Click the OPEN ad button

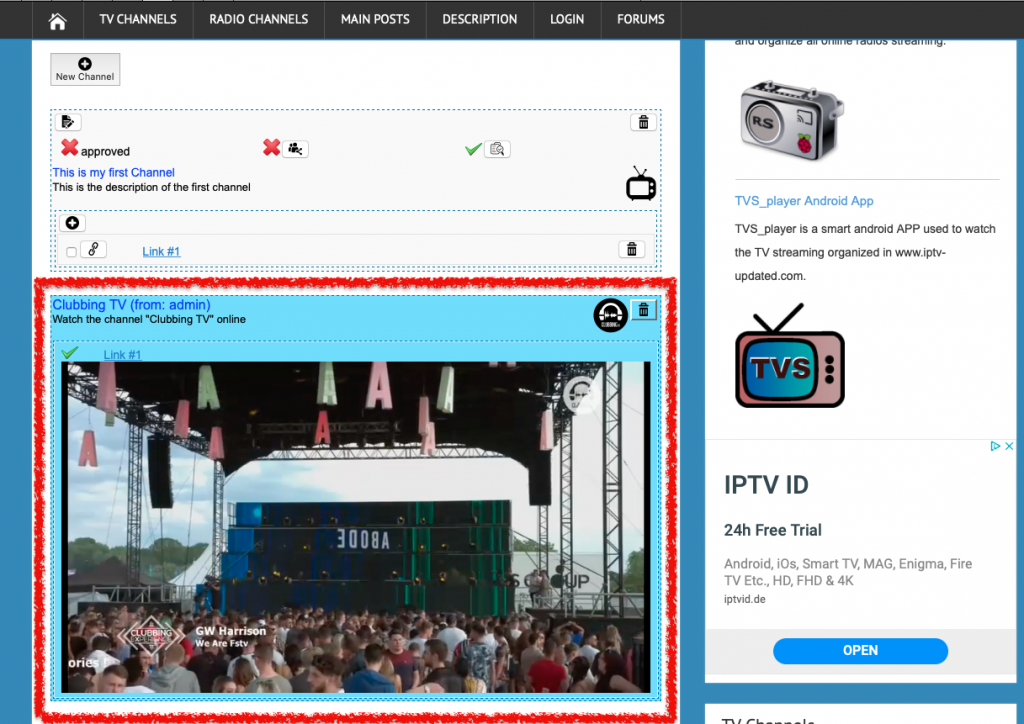tap(860, 651)
